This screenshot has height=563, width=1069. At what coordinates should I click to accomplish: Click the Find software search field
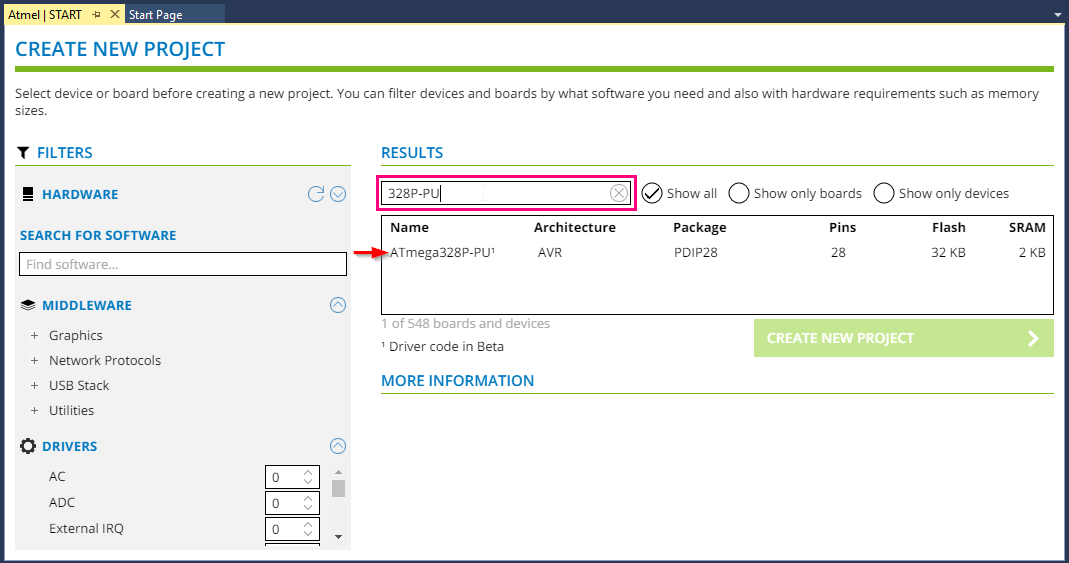[x=183, y=264]
